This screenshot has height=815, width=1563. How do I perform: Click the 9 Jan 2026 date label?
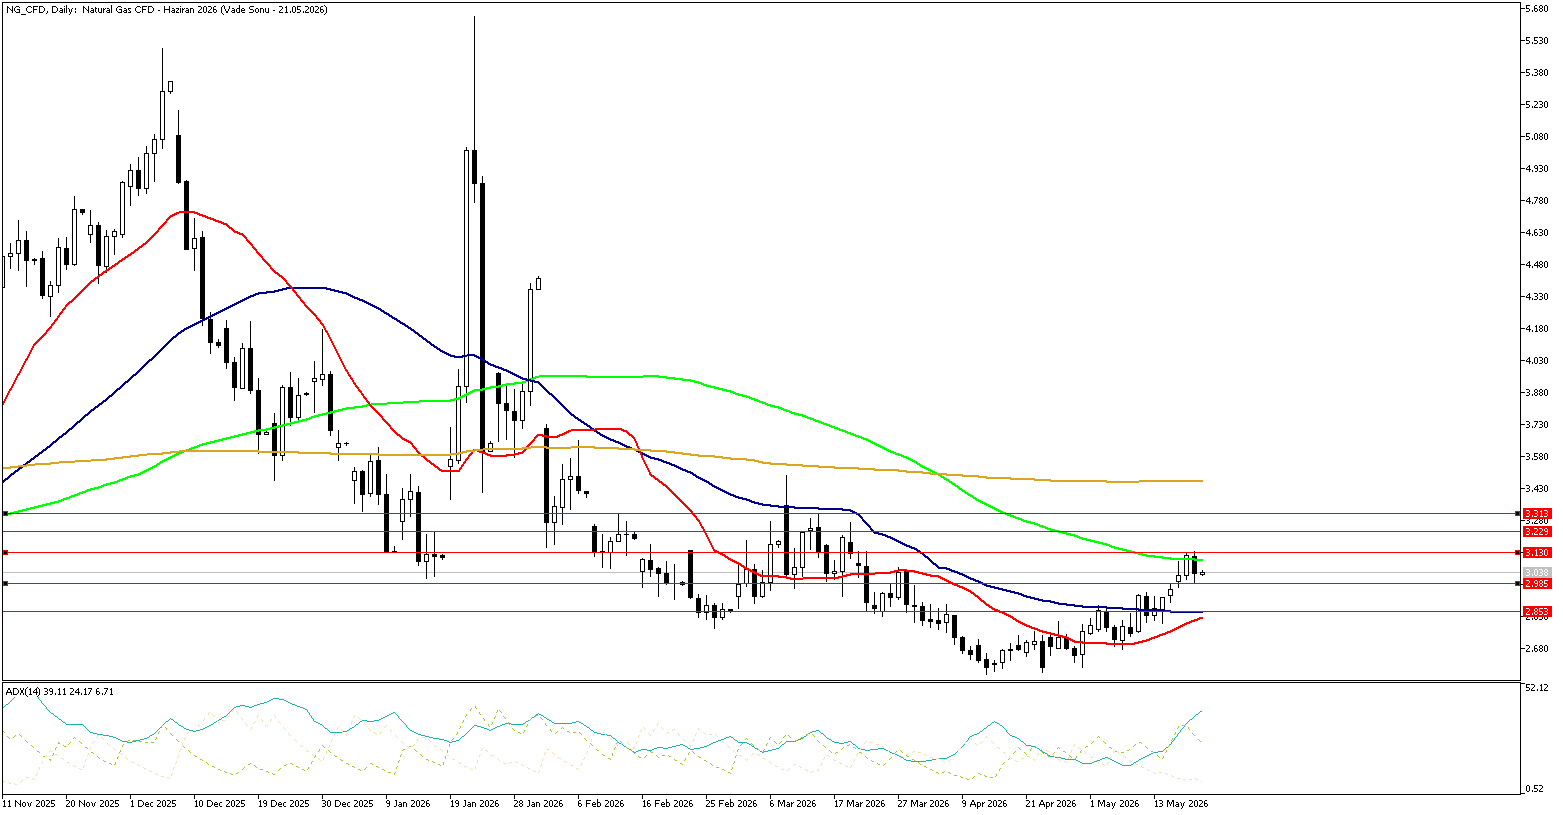[407, 803]
